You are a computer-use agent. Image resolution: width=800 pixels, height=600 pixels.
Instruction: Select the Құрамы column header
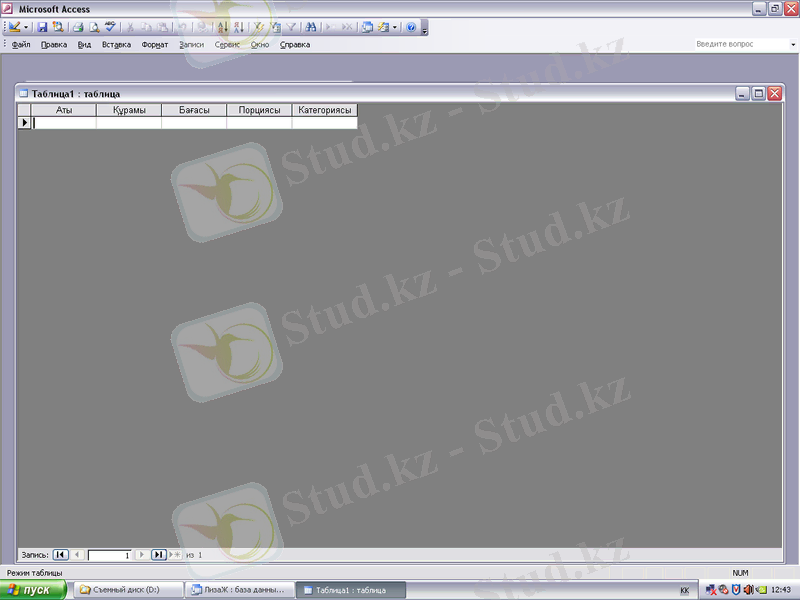129,110
